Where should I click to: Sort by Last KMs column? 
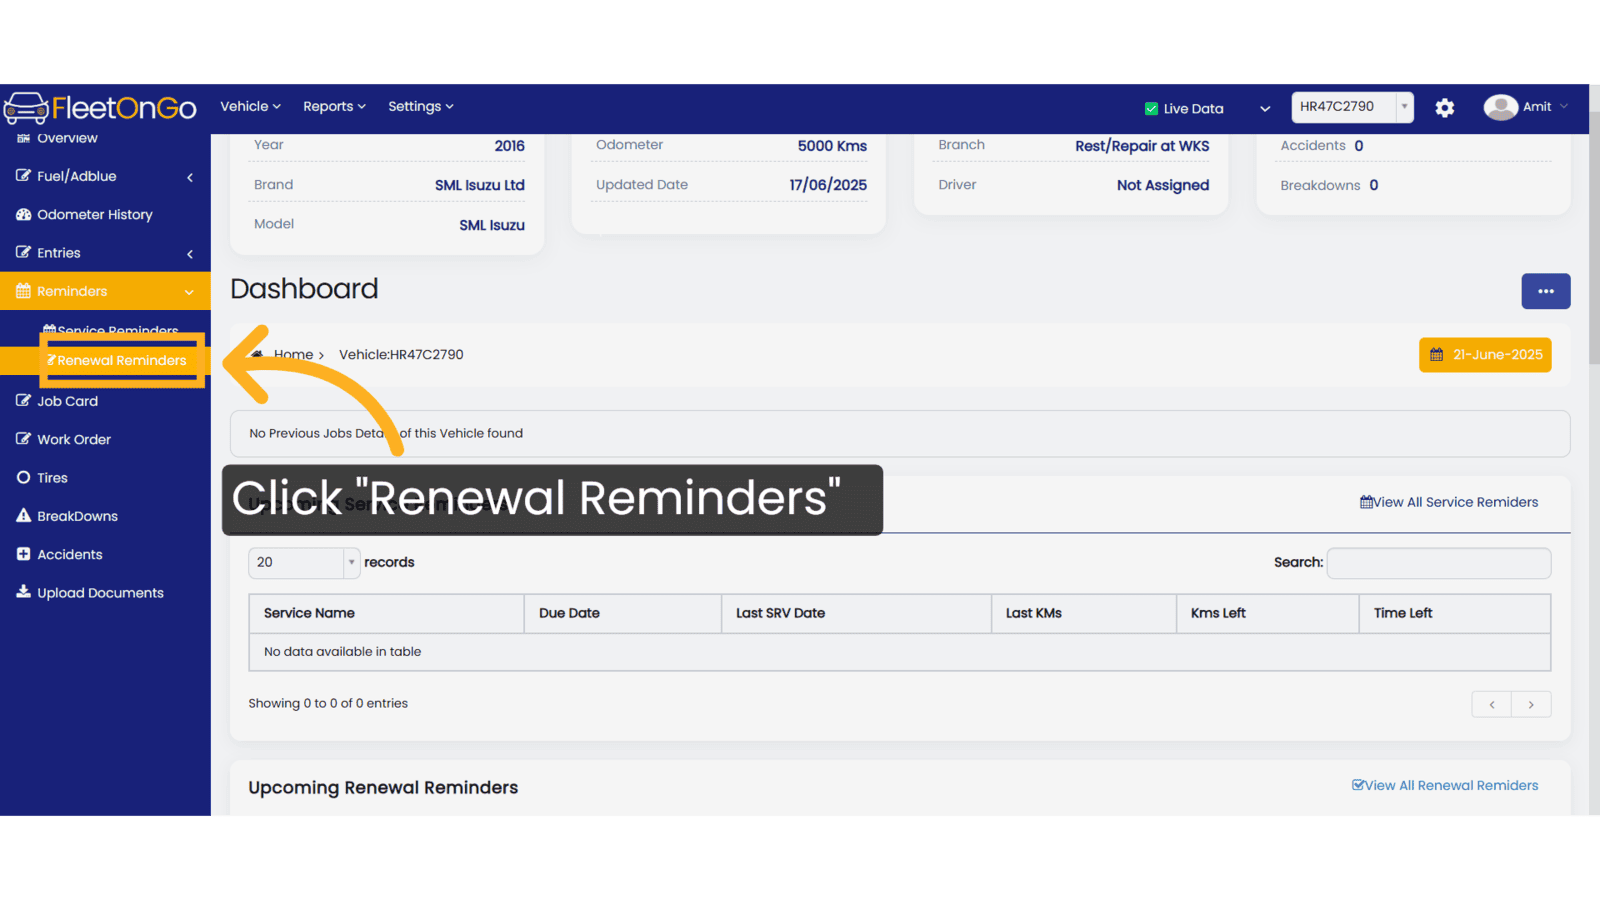pyautogui.click(x=1083, y=613)
